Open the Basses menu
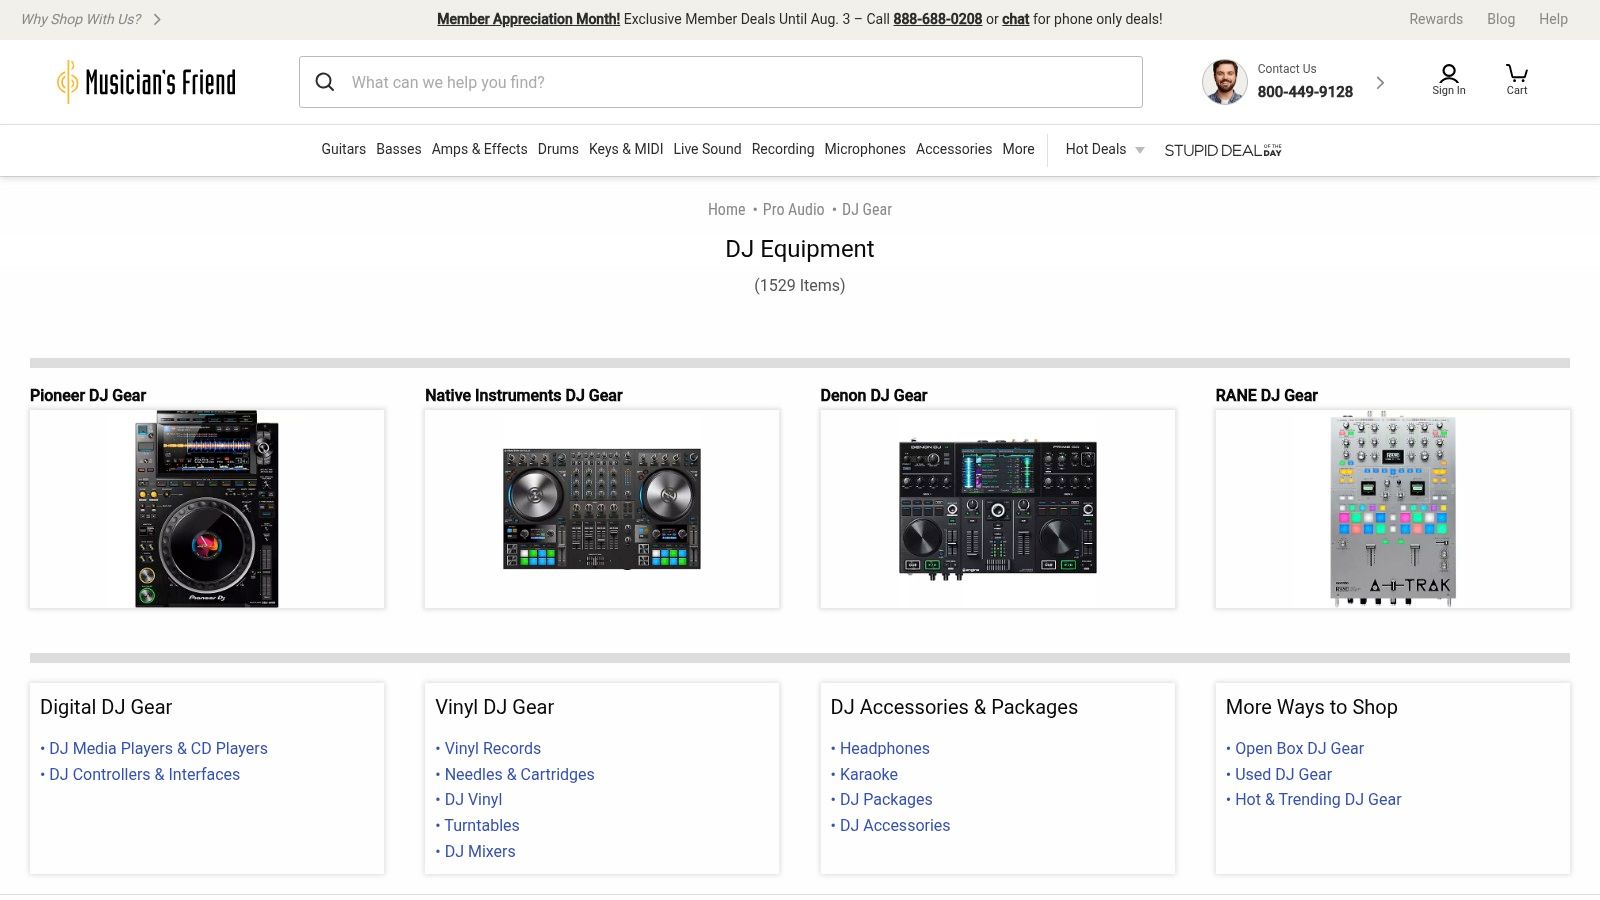 (x=398, y=149)
